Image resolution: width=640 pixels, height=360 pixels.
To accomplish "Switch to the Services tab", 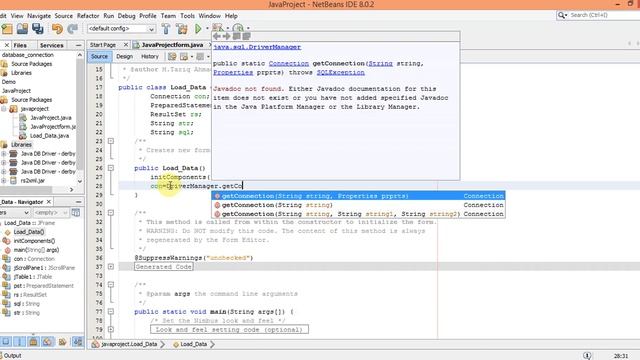I will click(x=51, y=45).
